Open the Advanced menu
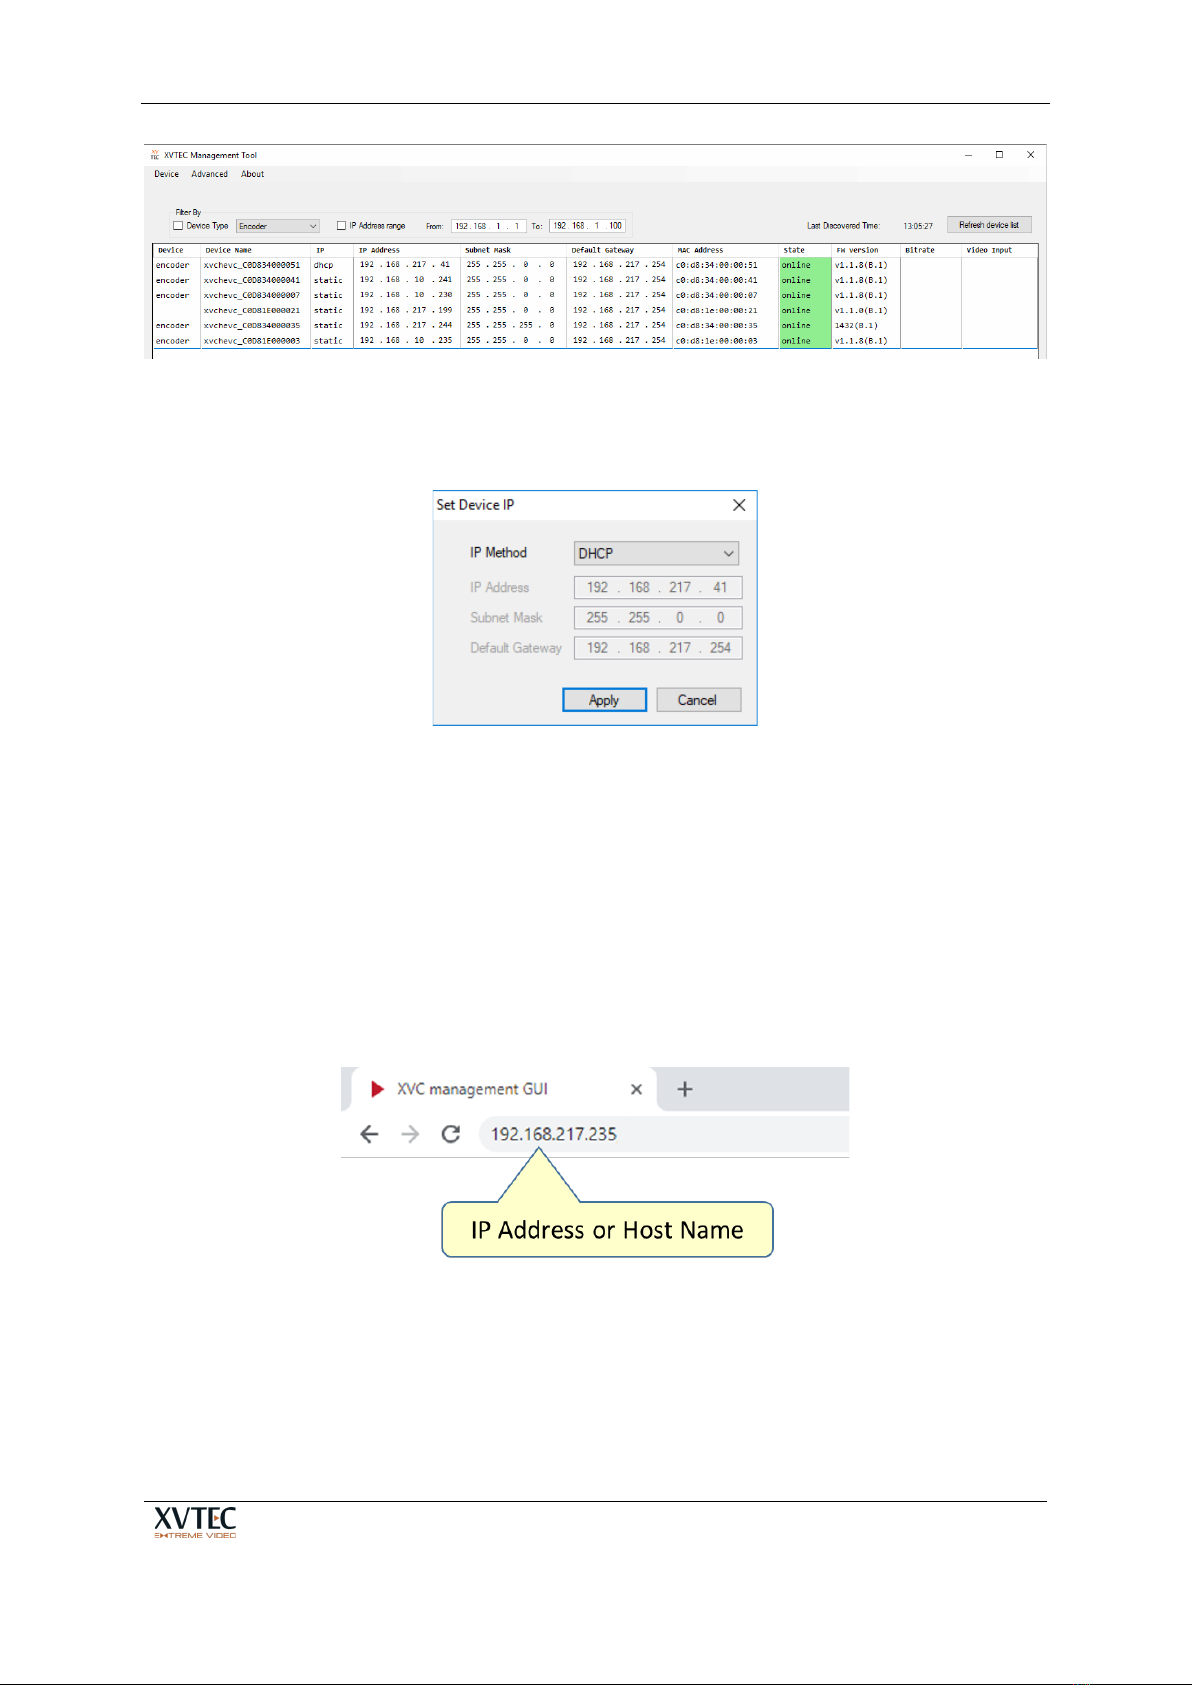 [x=209, y=174]
